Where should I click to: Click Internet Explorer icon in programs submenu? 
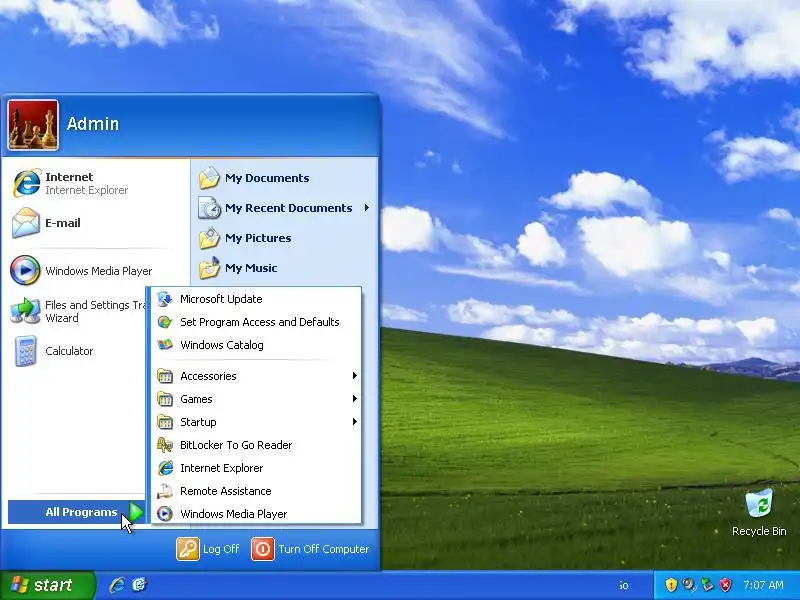165,468
